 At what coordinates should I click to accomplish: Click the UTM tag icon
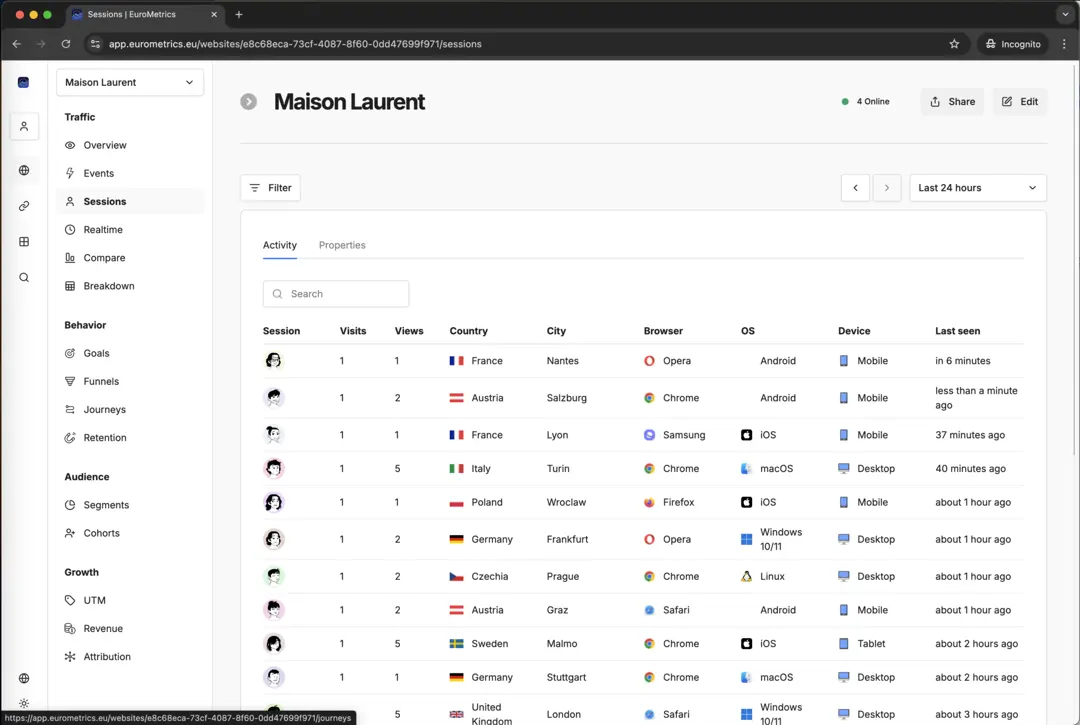[70, 600]
